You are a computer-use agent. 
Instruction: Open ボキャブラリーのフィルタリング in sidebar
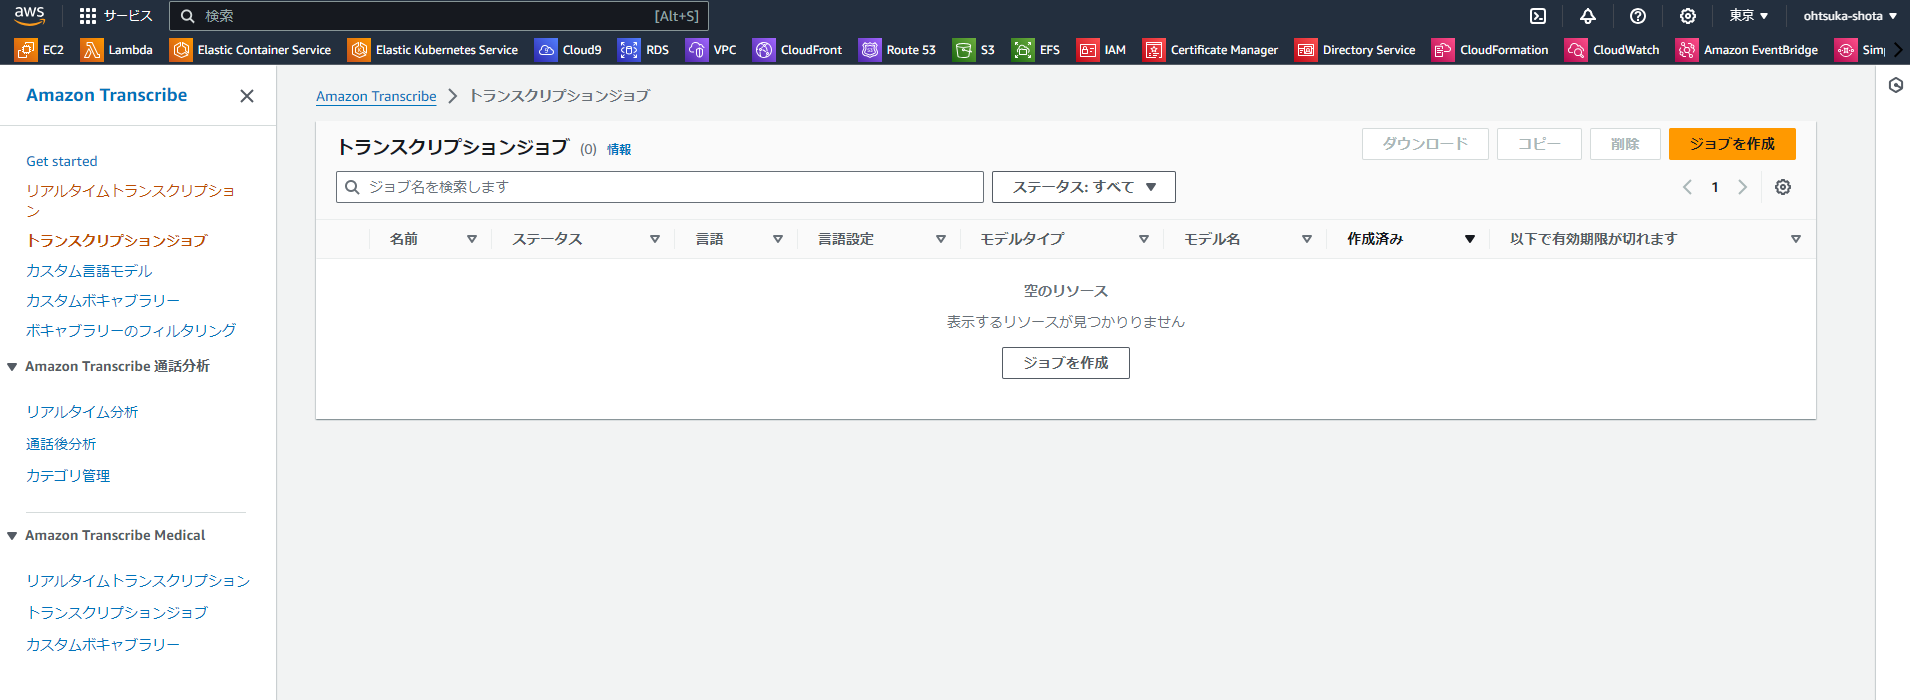(x=131, y=331)
